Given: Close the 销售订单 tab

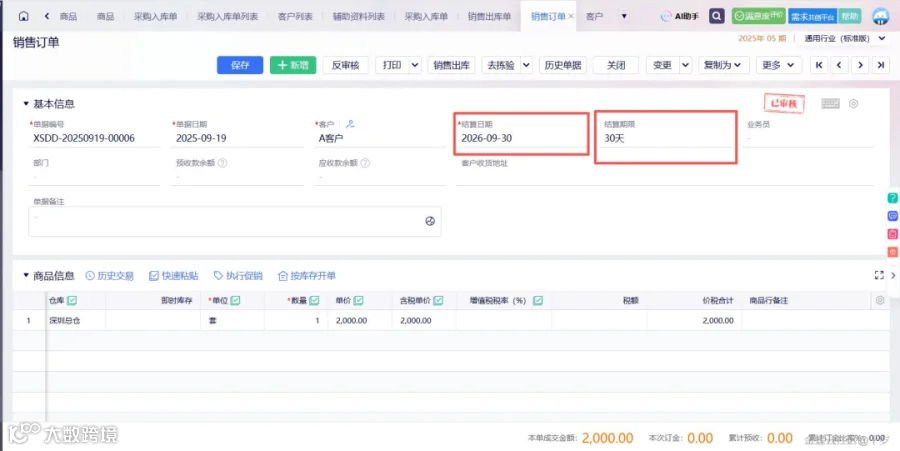Looking at the screenshot, I should click(x=571, y=17).
